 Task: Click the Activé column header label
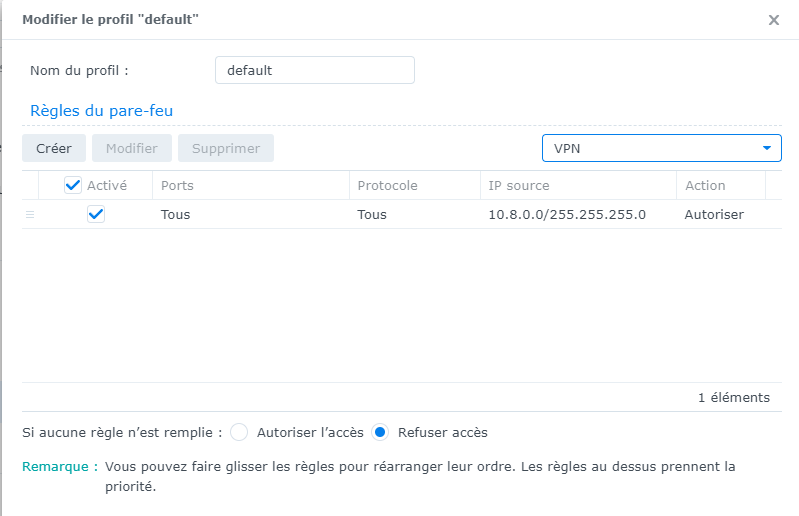tap(107, 185)
